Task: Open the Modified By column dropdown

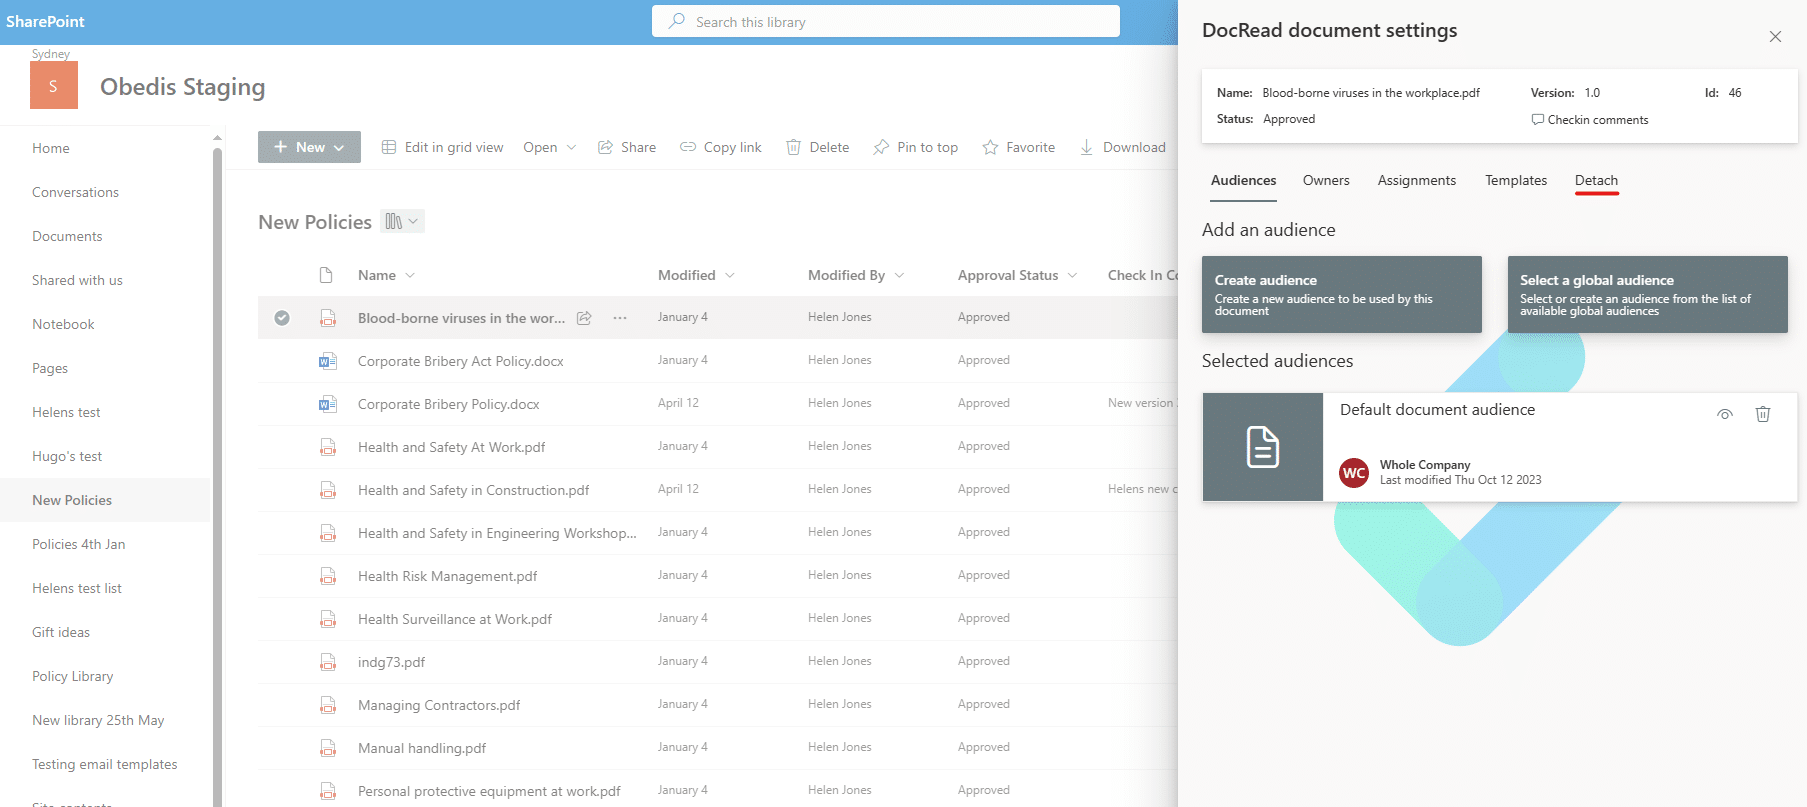Action: click(899, 275)
